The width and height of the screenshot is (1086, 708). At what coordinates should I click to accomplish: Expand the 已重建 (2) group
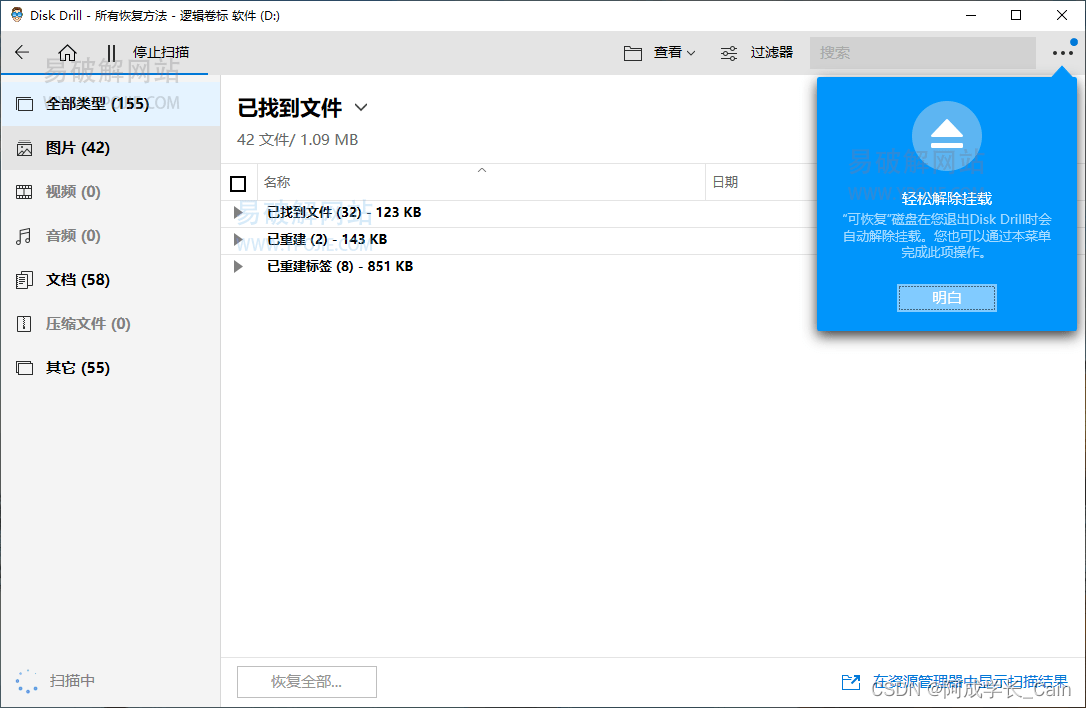click(238, 240)
